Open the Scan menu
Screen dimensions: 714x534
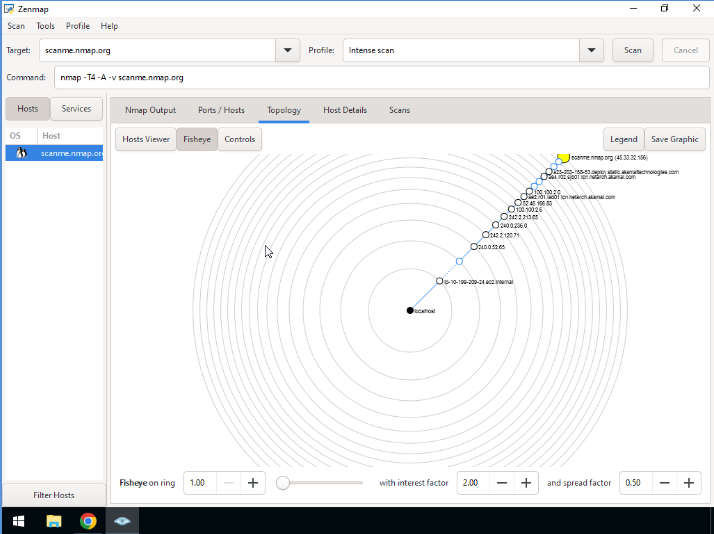[16, 26]
